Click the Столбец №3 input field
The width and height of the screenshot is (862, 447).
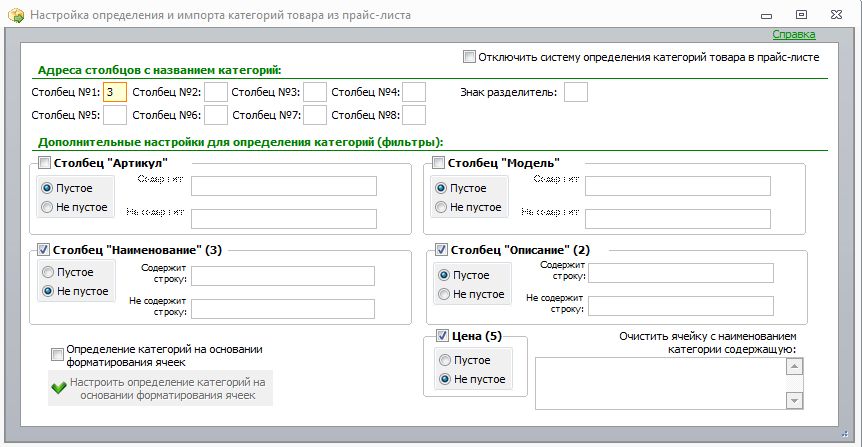[315, 92]
